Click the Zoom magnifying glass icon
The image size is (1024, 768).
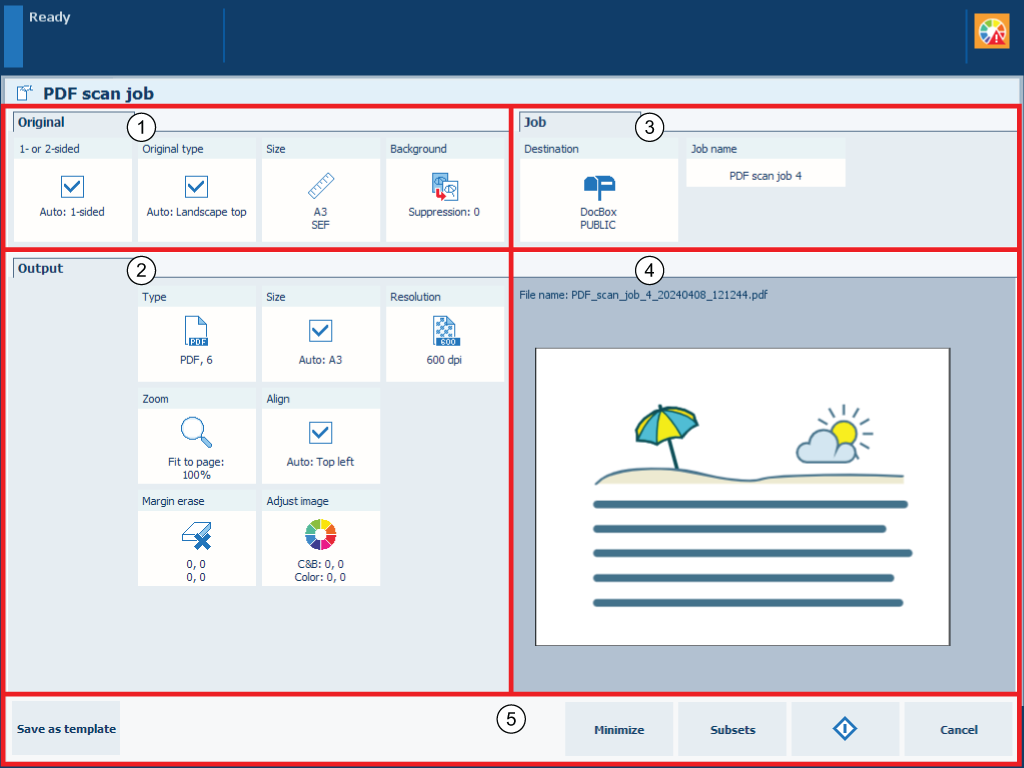tap(196, 432)
